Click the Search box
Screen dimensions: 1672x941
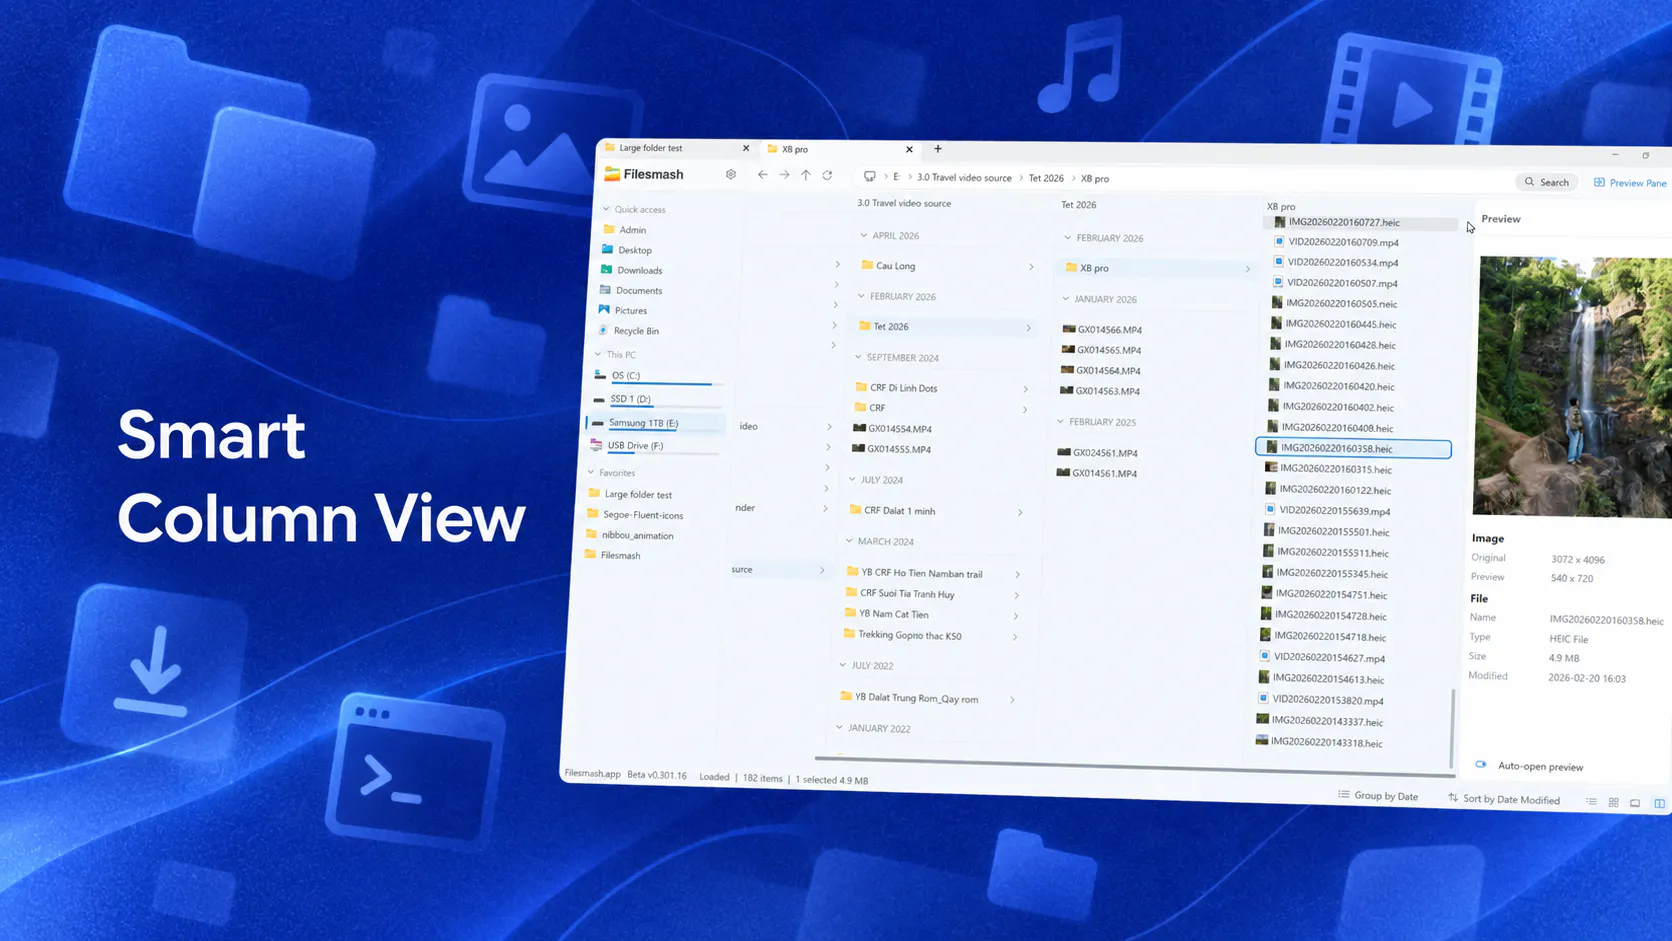1547,182
